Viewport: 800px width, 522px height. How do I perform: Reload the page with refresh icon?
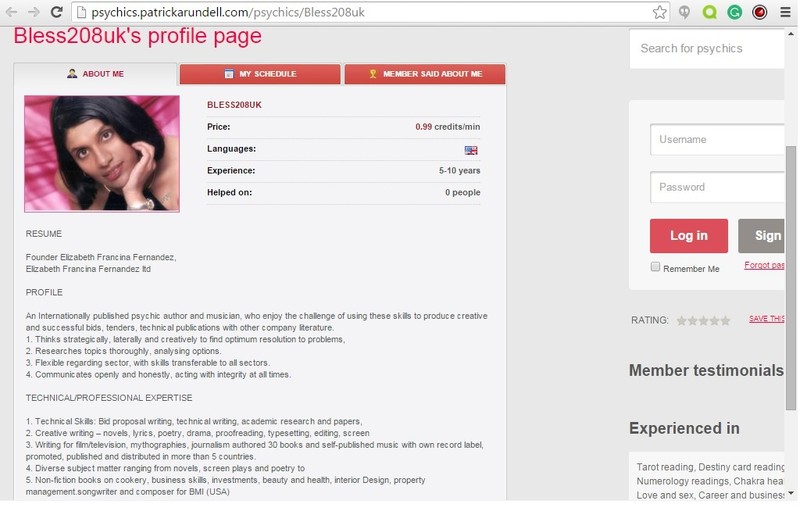pyautogui.click(x=56, y=12)
